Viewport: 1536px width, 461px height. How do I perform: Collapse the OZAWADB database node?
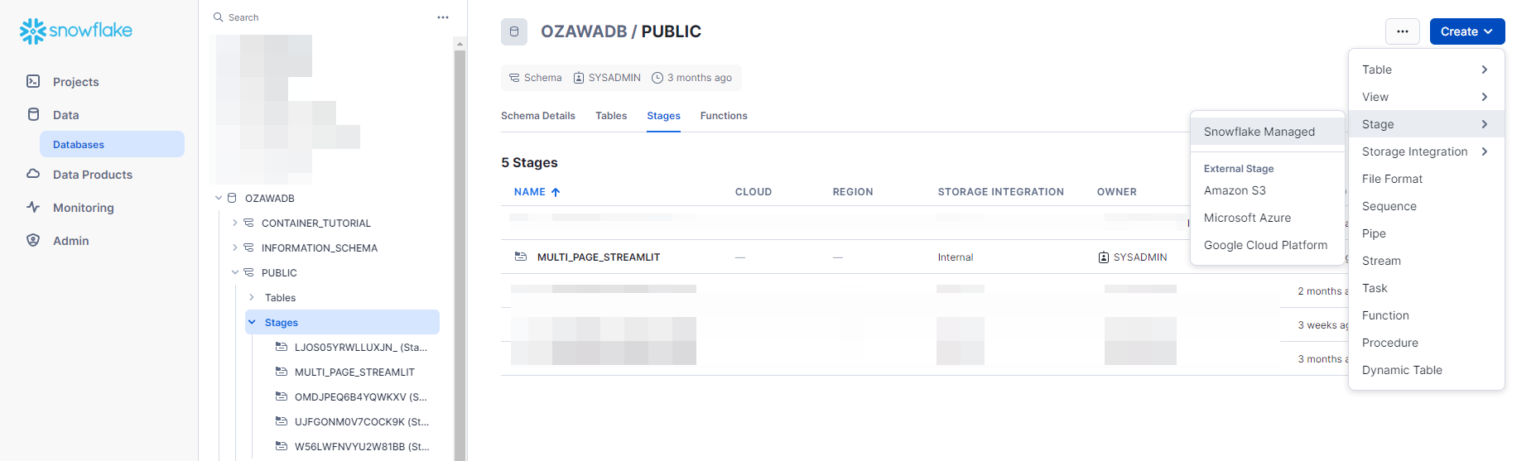click(218, 198)
